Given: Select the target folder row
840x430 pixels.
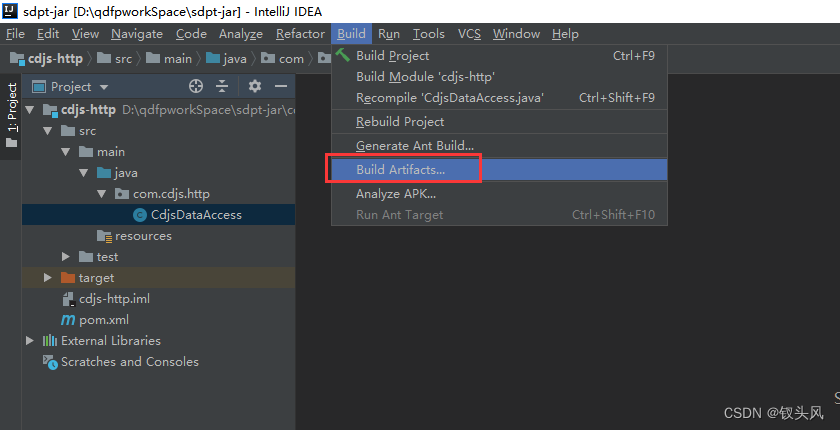Looking at the screenshot, I should [159, 277].
